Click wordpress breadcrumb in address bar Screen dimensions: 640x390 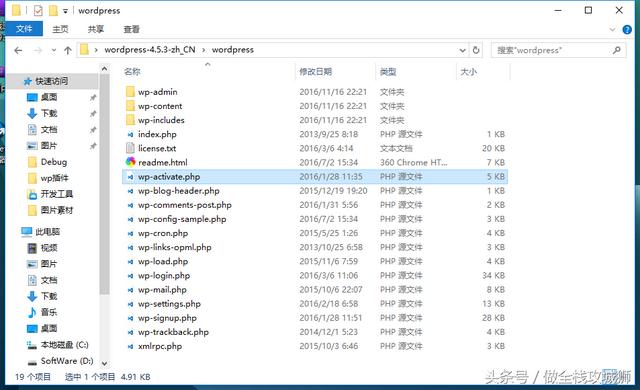pyautogui.click(x=233, y=50)
